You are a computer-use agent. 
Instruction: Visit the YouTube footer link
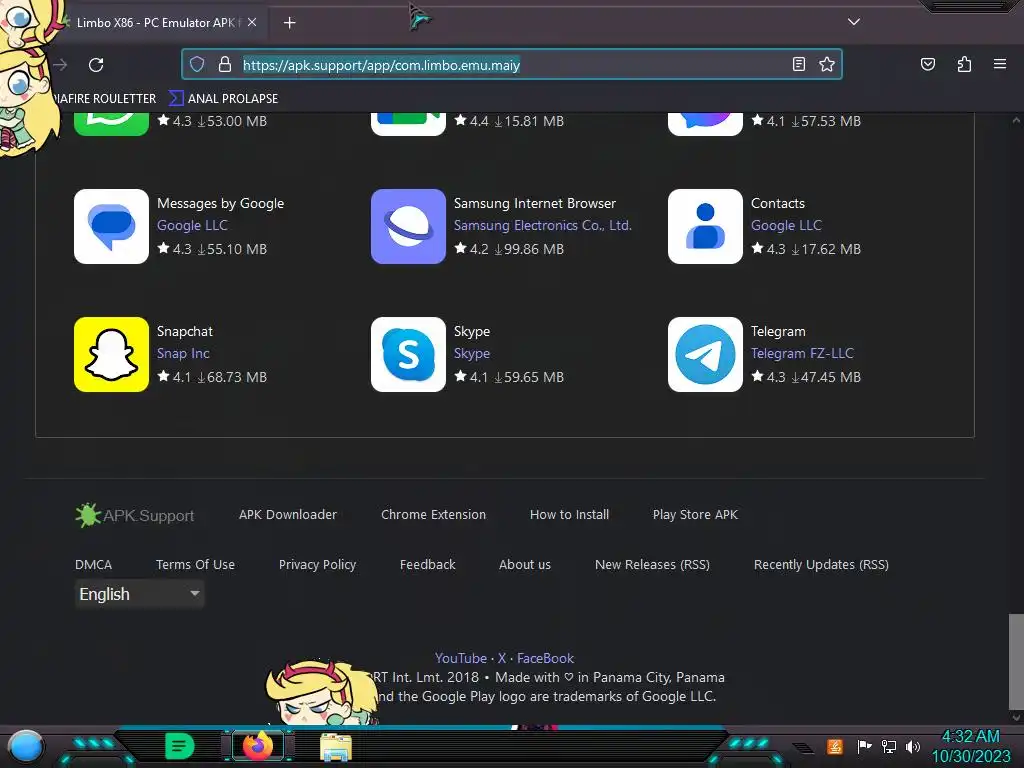point(461,658)
